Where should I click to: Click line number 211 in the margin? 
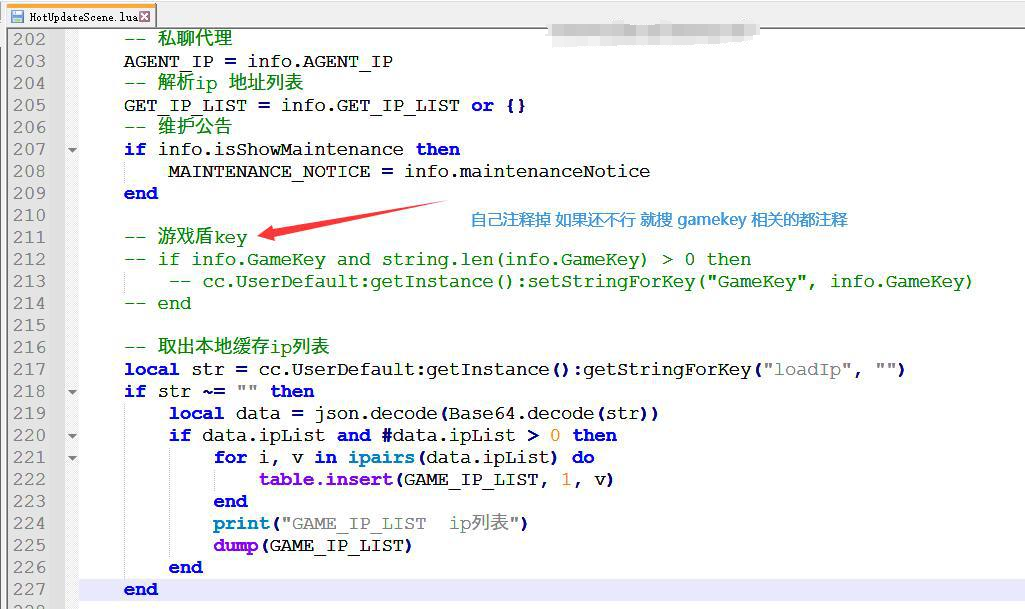click(x=30, y=237)
